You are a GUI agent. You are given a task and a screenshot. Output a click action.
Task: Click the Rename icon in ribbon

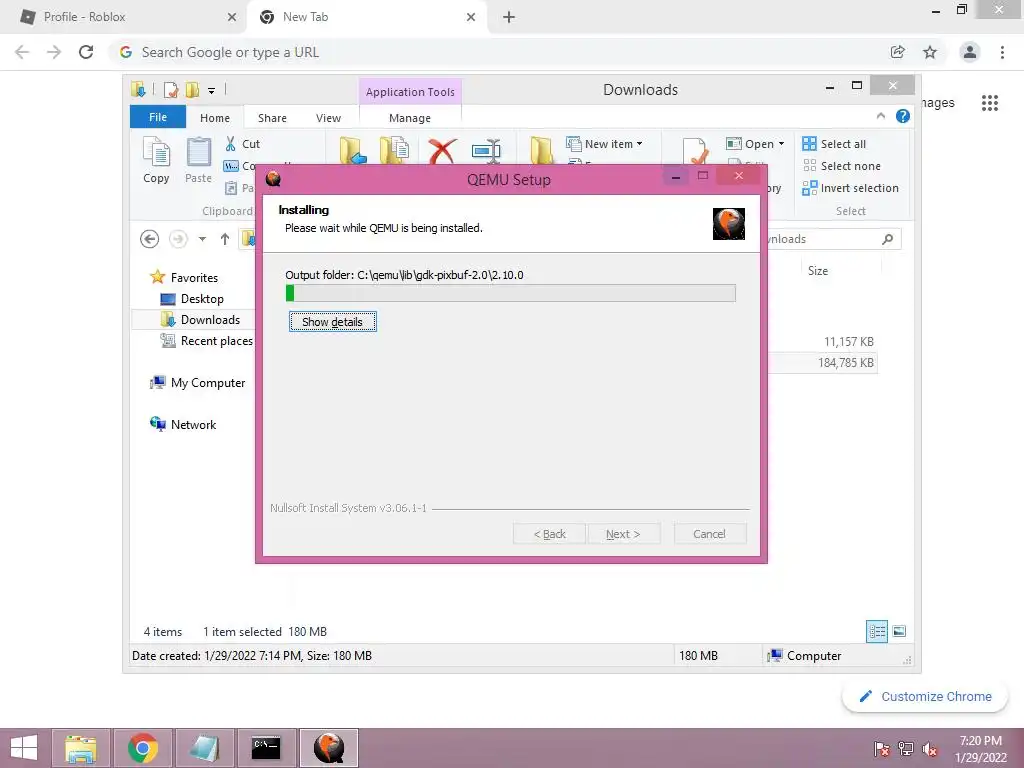487,151
